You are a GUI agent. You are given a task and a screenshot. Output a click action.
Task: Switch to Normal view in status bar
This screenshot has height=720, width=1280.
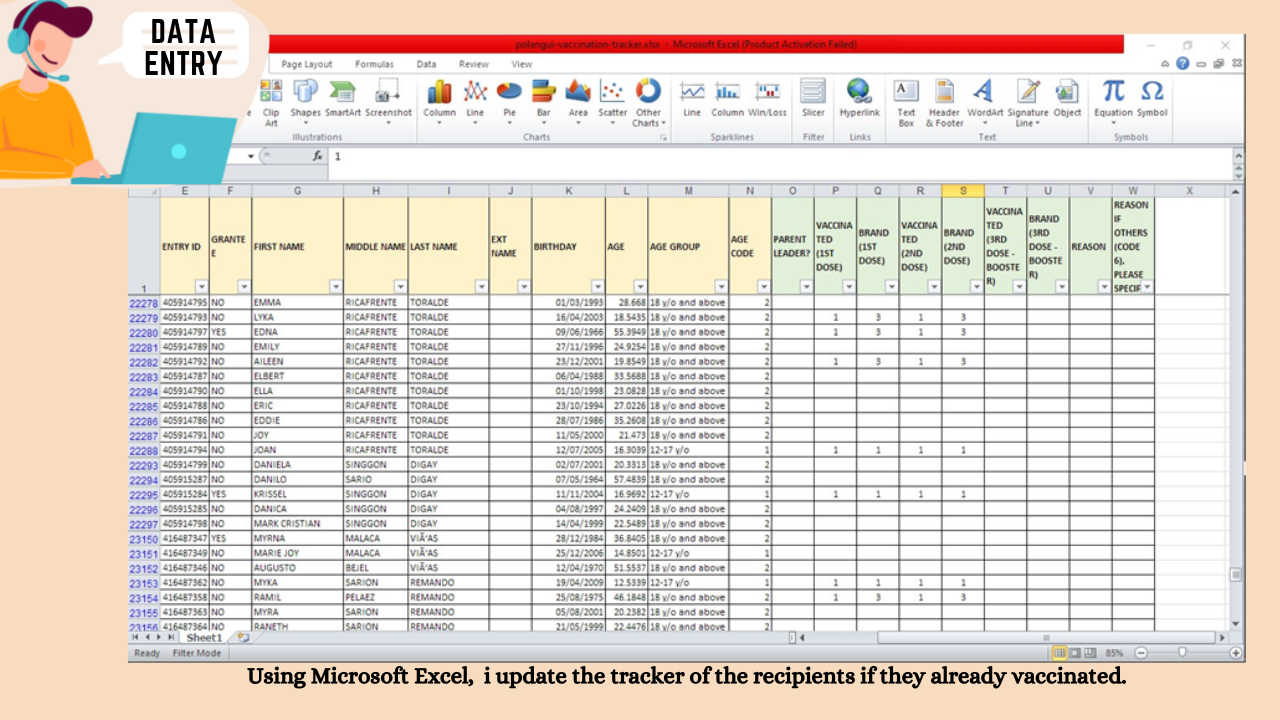pos(1059,653)
